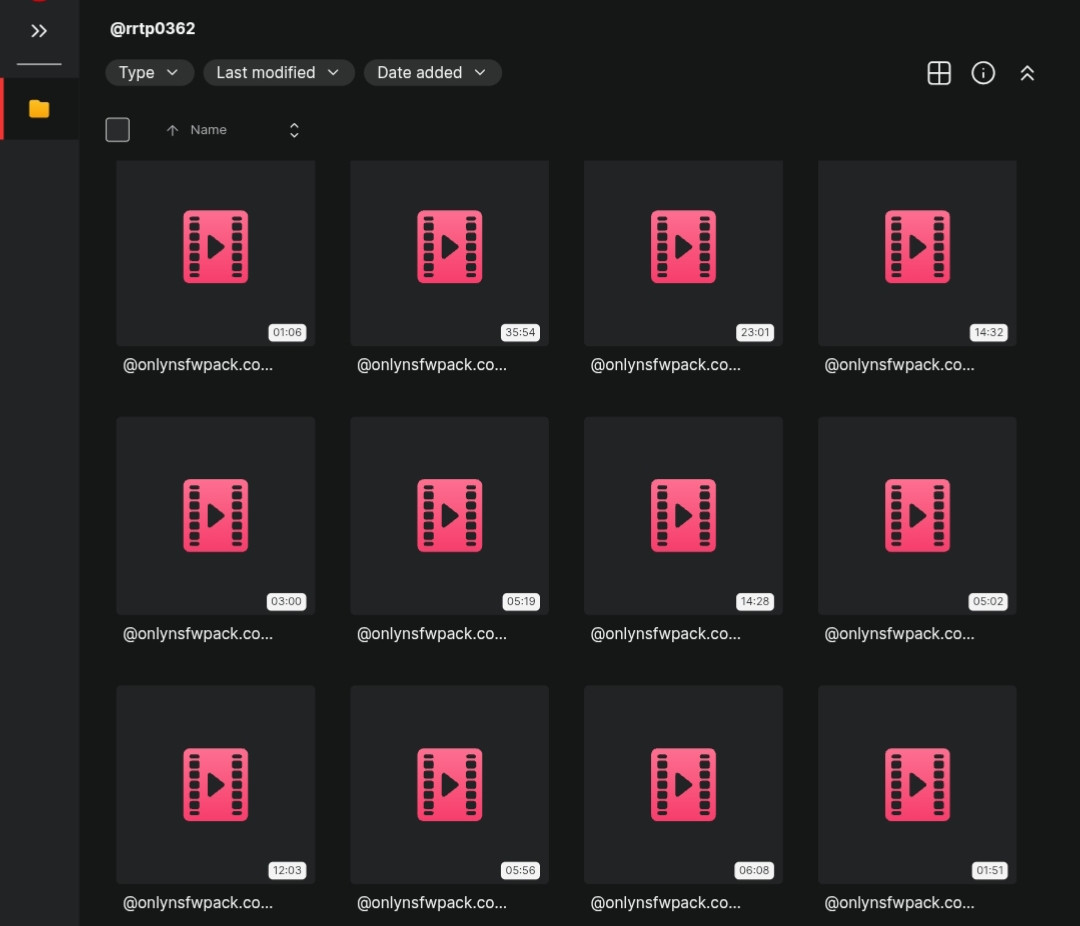
Task: Click file name under the 06:08 video
Action: [x=665, y=903]
